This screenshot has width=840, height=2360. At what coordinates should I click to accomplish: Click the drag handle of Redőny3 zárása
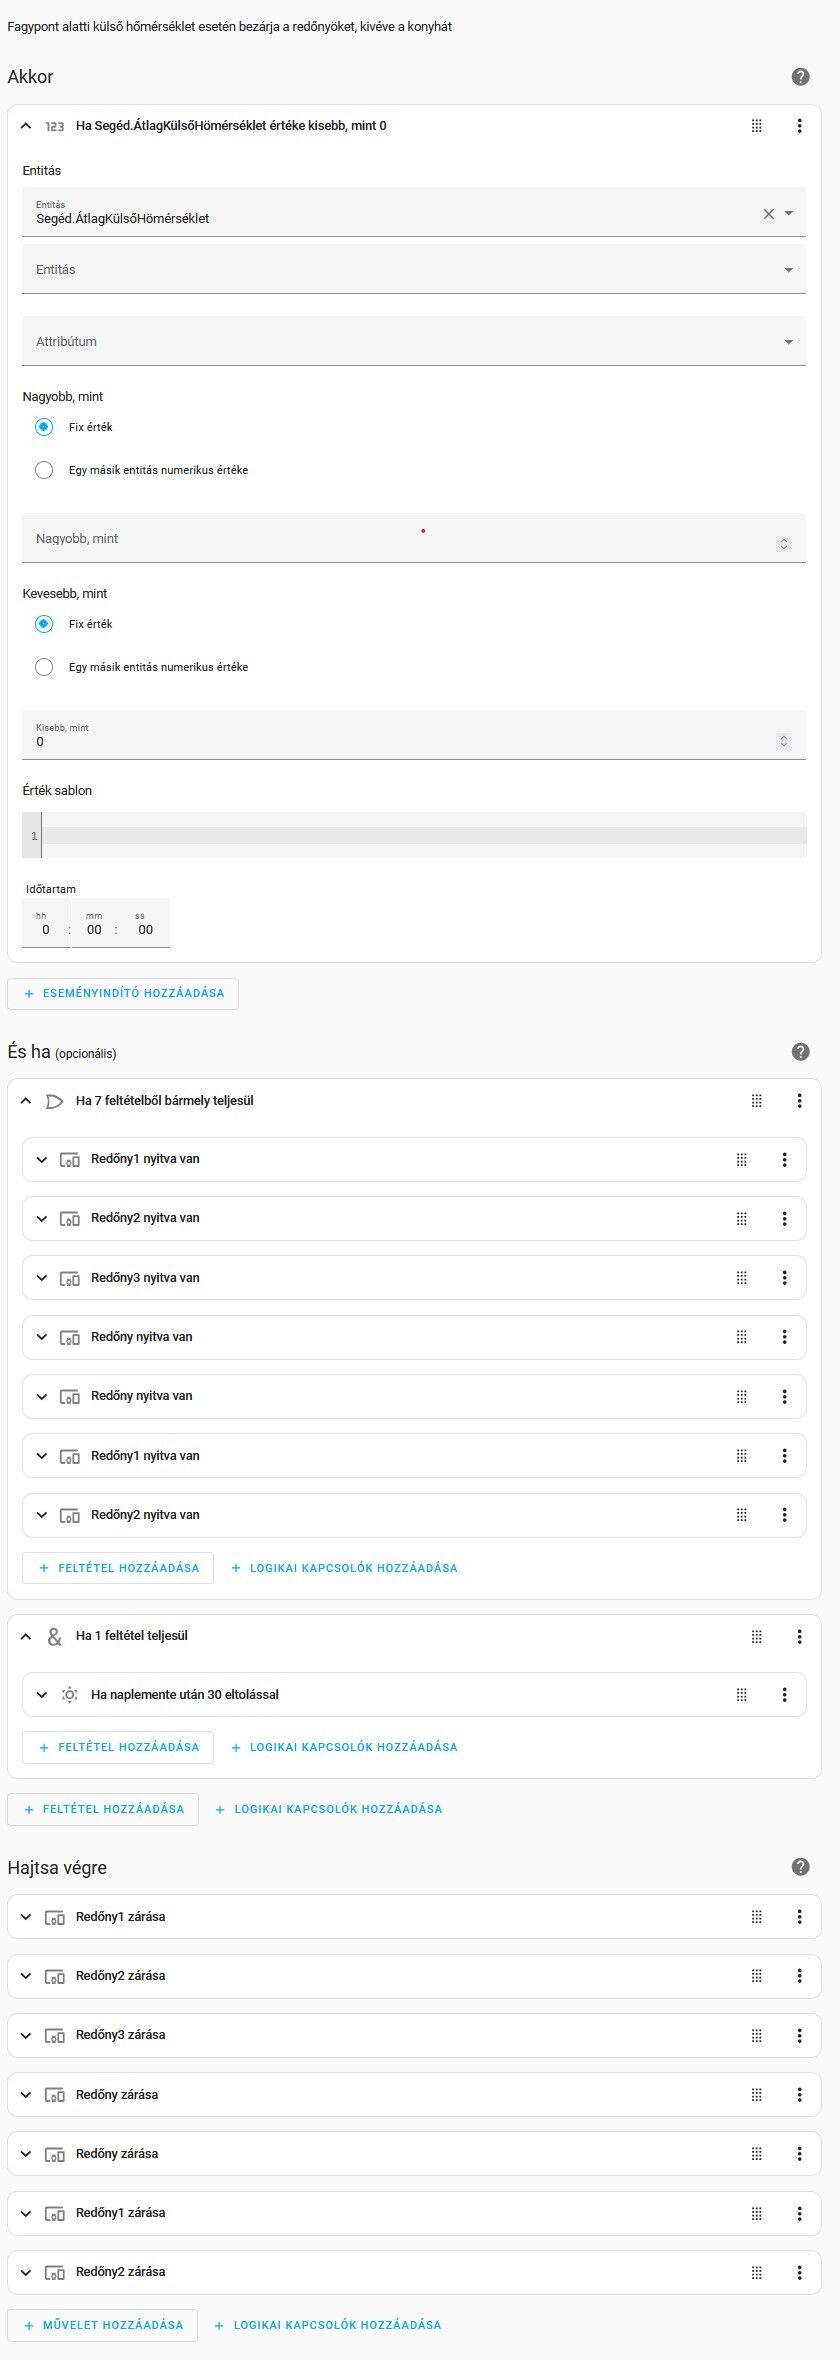tap(757, 2035)
